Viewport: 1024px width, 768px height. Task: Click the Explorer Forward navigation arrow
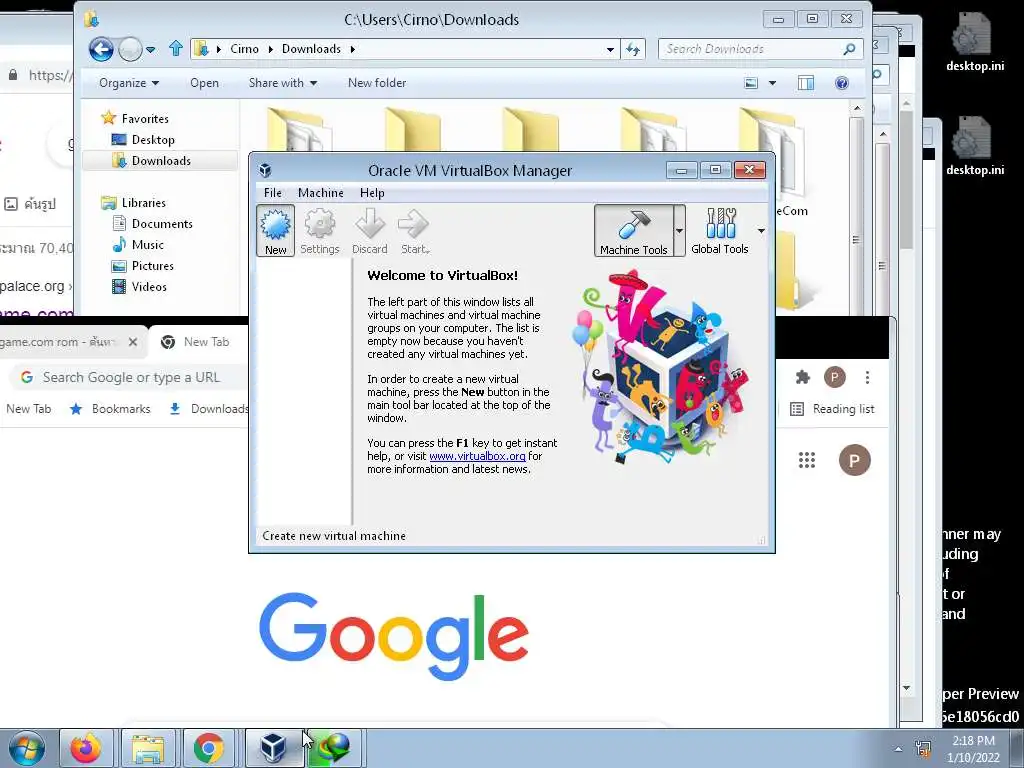(130, 49)
